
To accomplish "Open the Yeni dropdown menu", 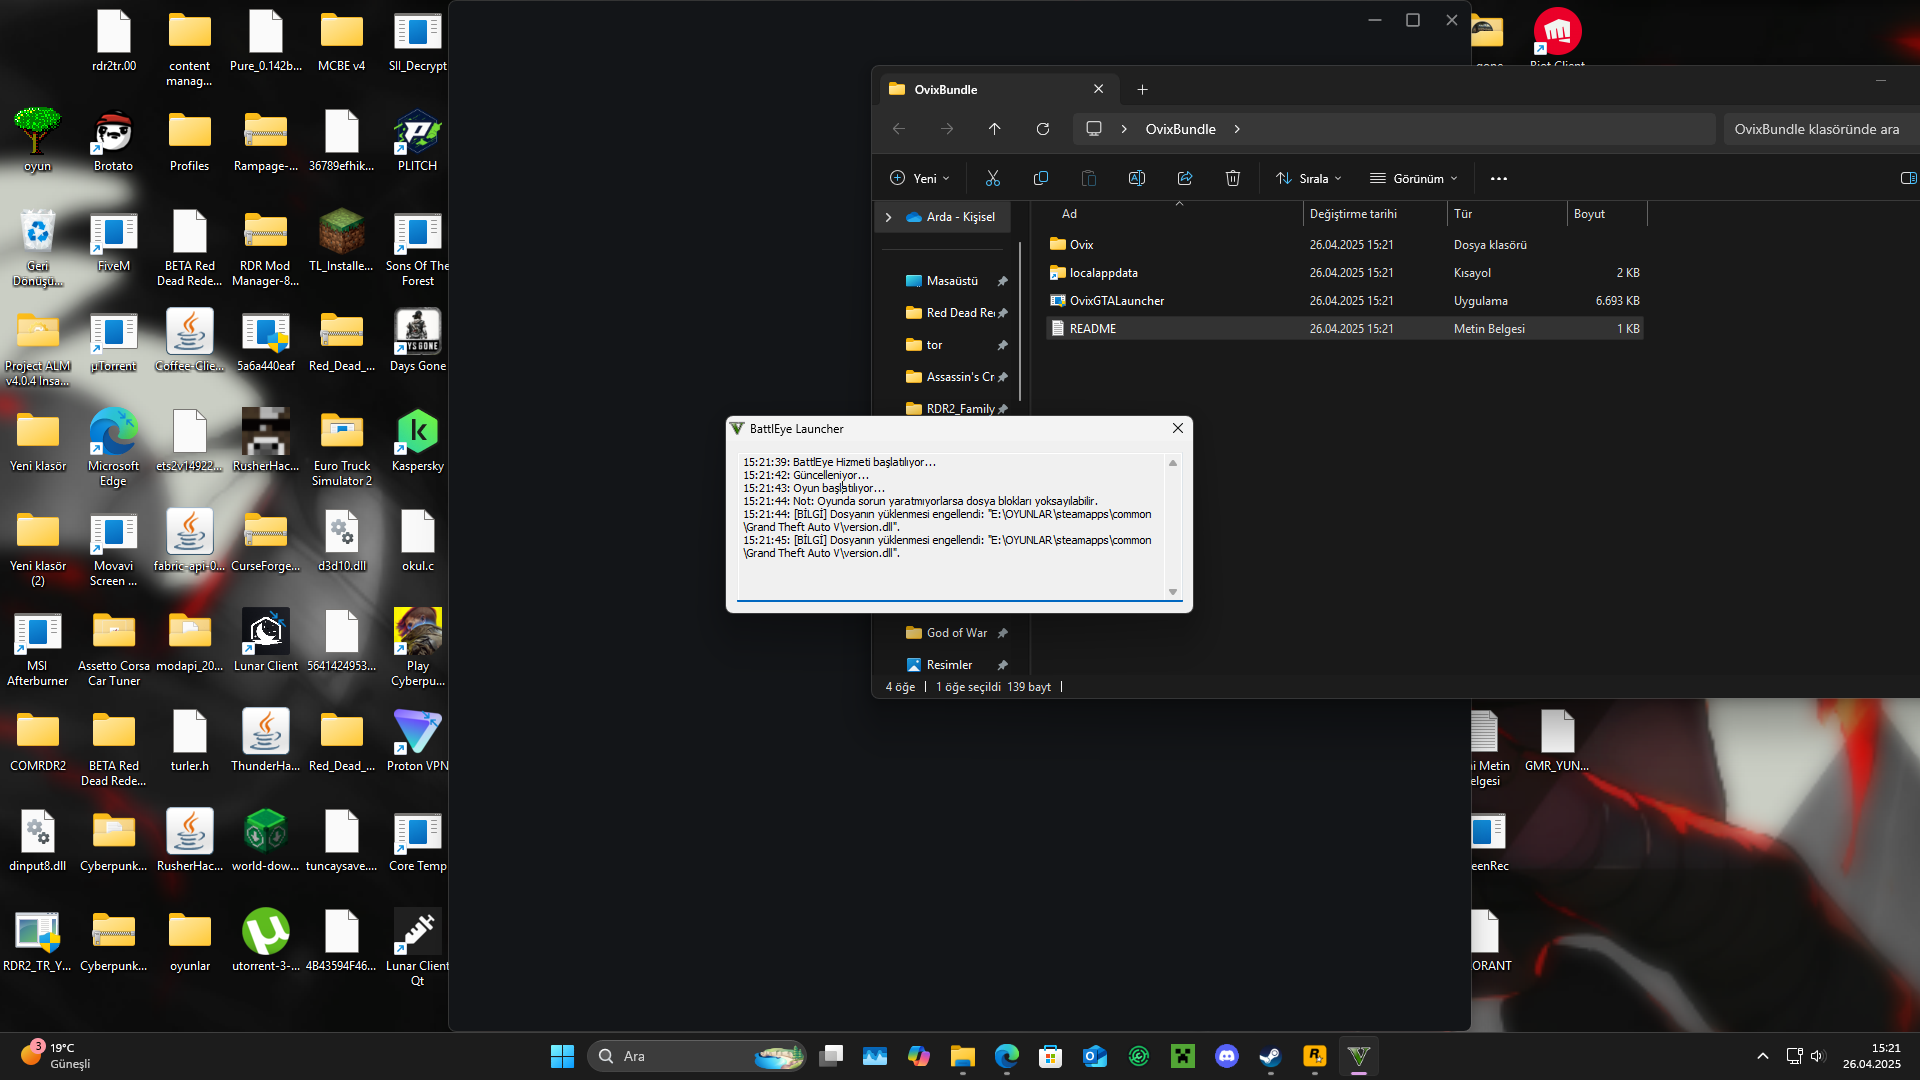I will [x=919, y=178].
